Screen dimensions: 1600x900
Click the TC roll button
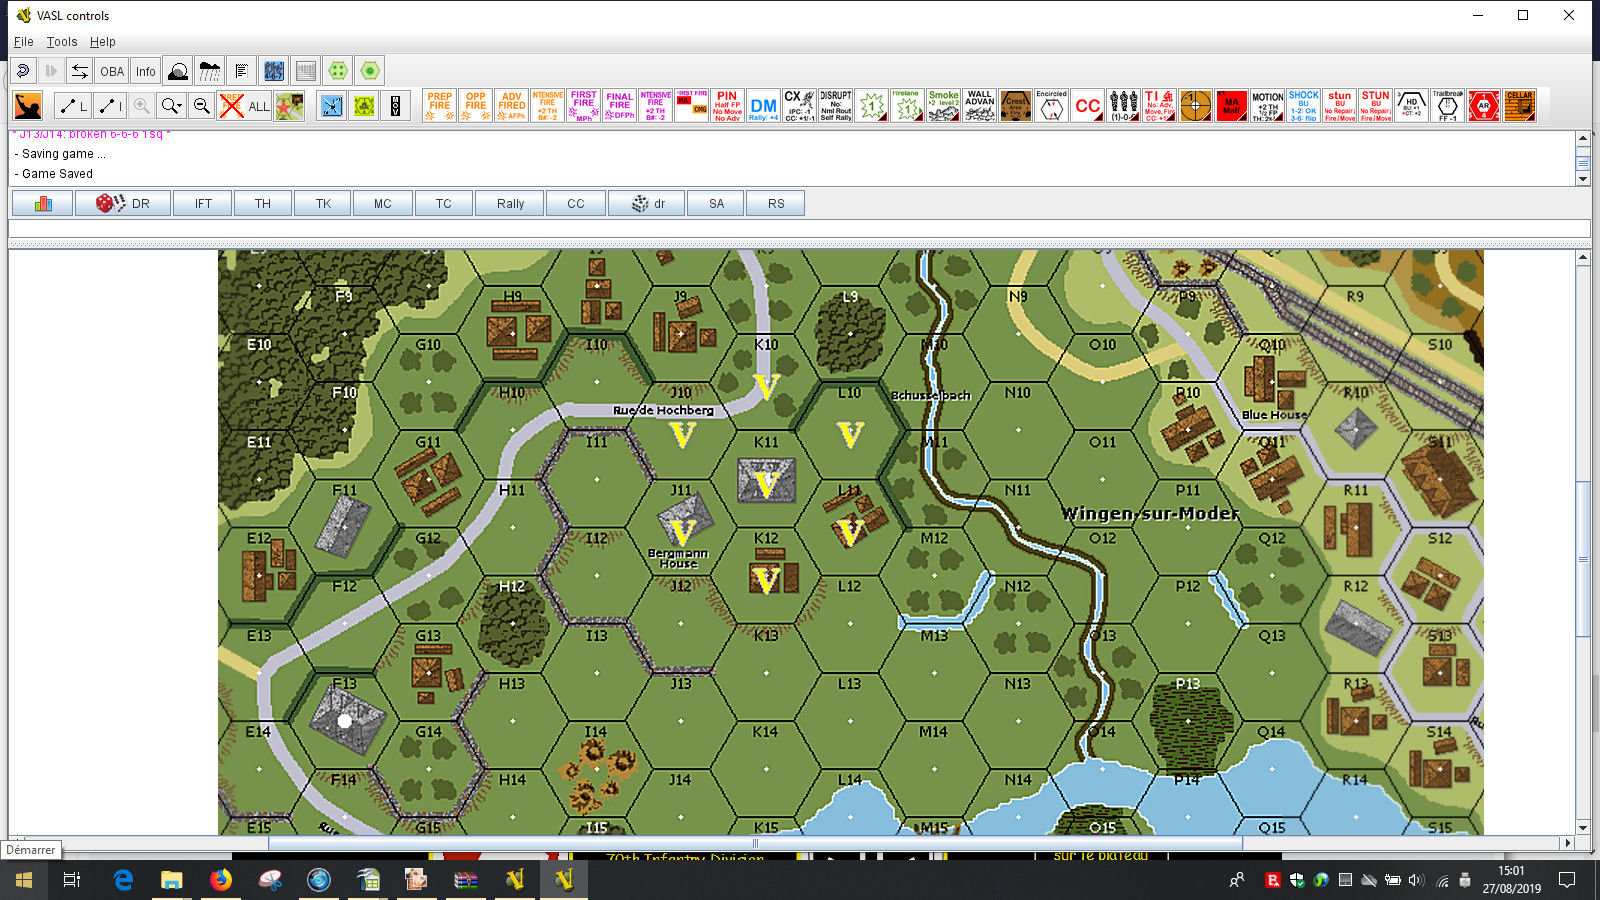coord(443,204)
